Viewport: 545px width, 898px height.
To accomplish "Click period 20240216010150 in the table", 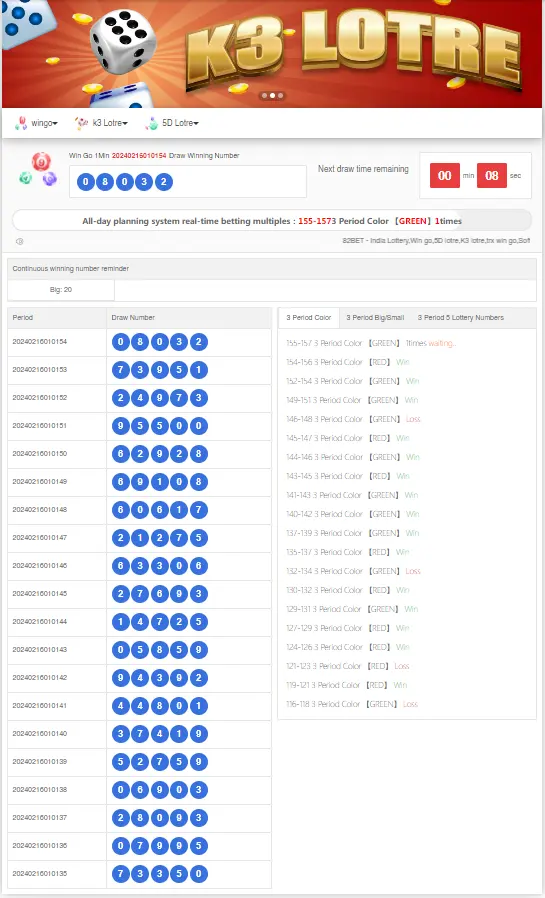I will pos(40,454).
